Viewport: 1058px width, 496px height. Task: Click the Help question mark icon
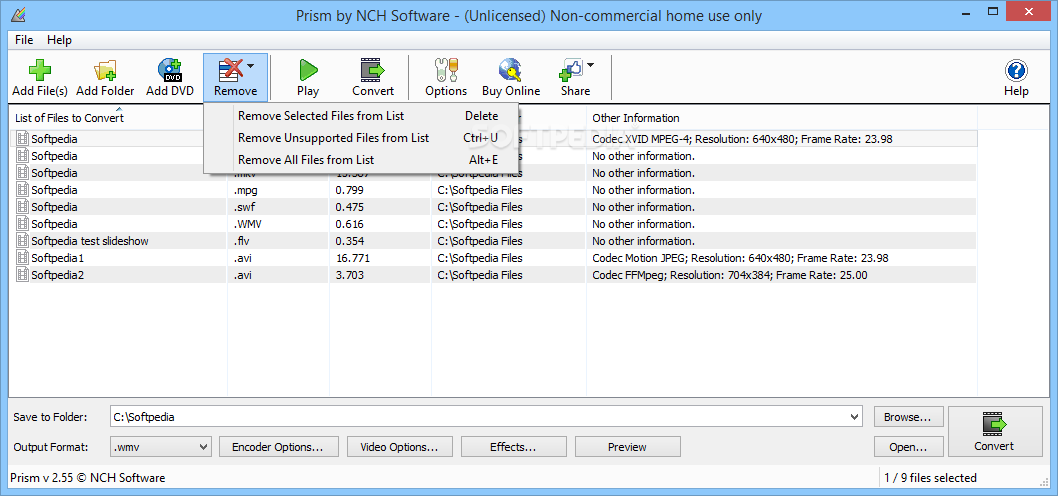click(x=1016, y=70)
